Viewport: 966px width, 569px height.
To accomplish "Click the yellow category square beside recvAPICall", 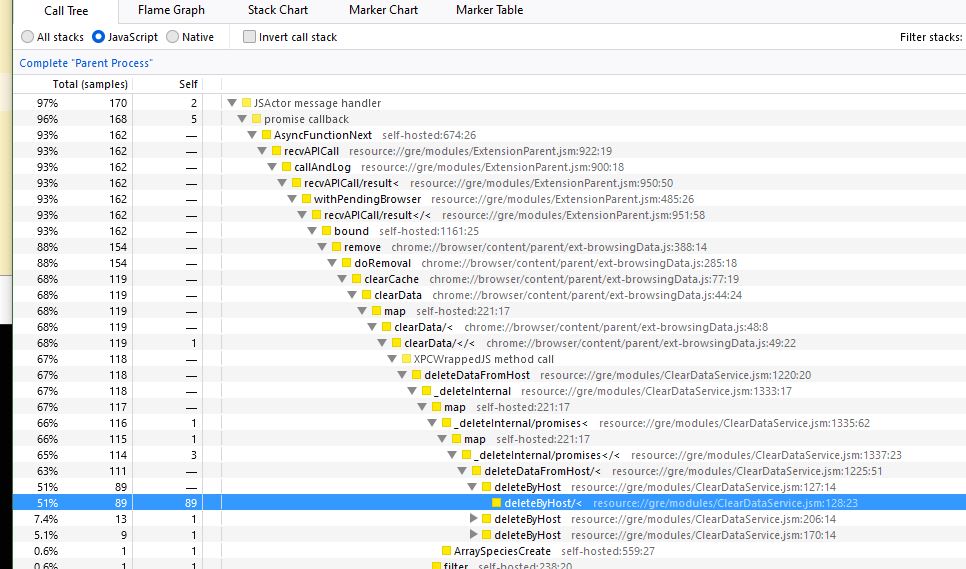I will tap(277, 151).
